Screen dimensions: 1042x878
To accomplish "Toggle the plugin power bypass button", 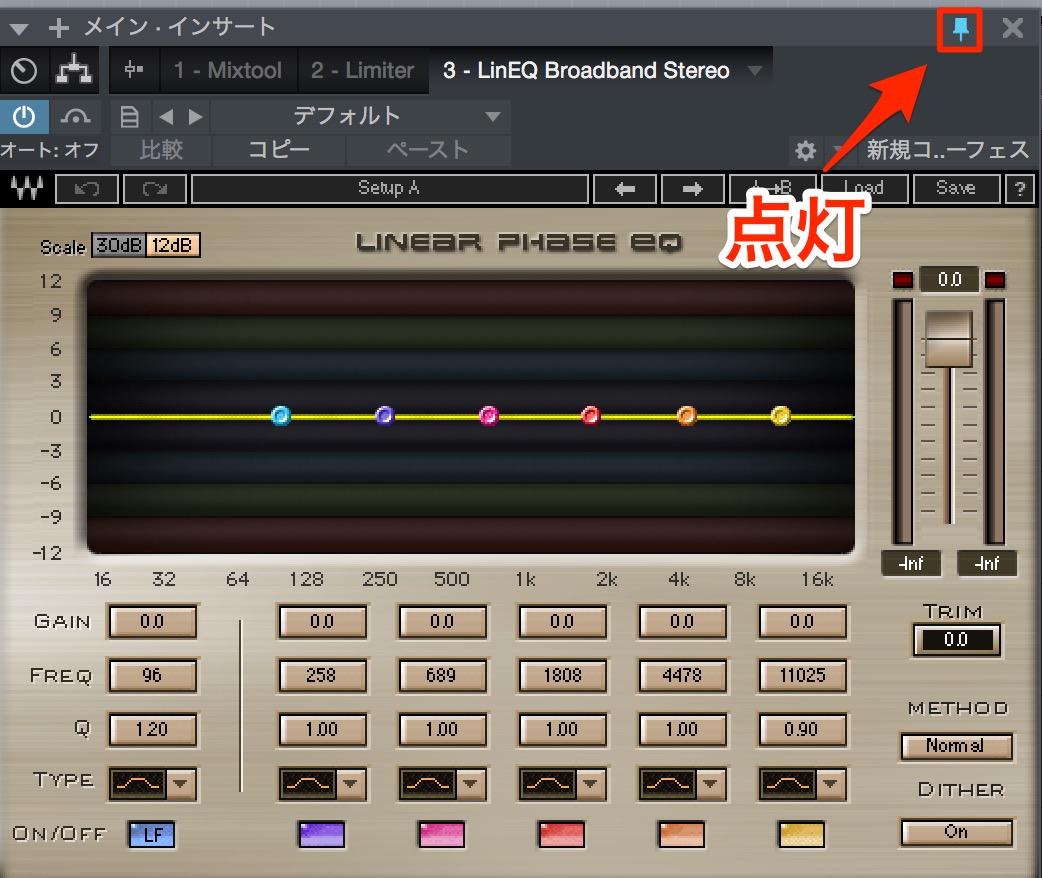I will (24, 117).
